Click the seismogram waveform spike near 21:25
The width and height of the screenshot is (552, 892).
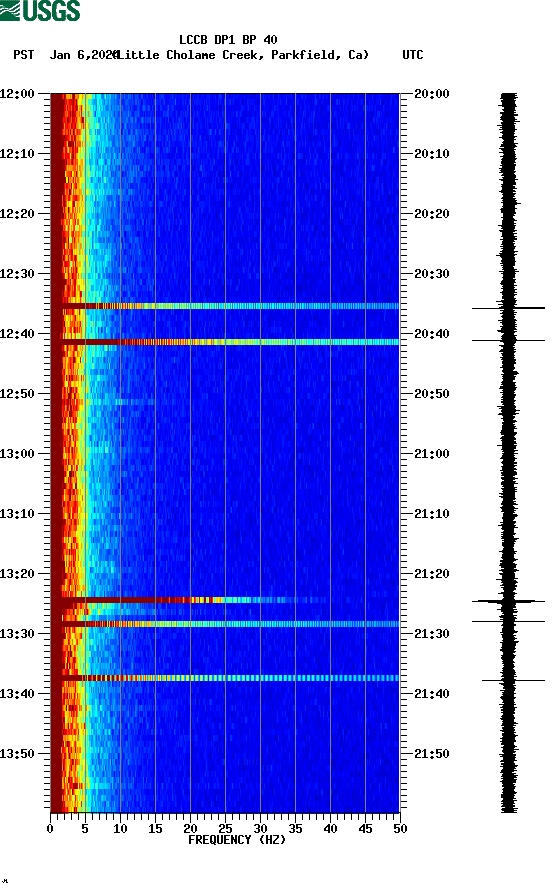pyautogui.click(x=508, y=601)
